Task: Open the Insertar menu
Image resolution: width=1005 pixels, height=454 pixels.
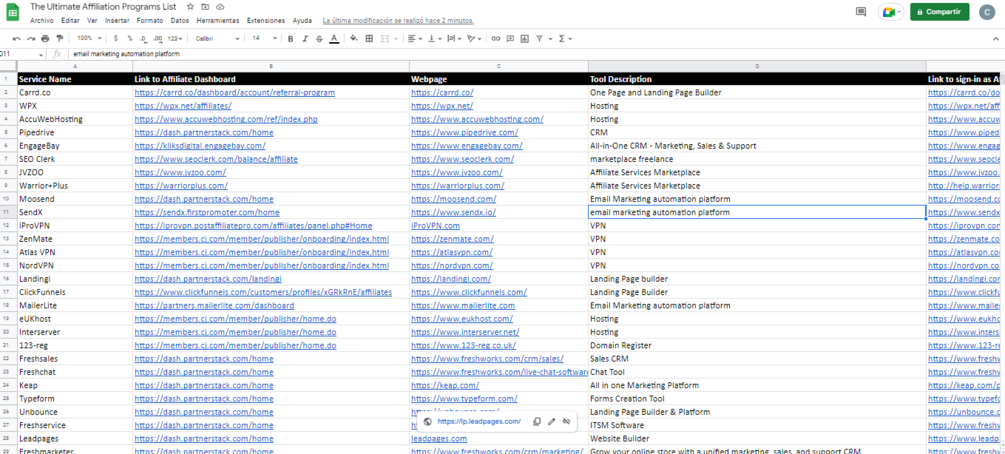Action: [x=117, y=21]
